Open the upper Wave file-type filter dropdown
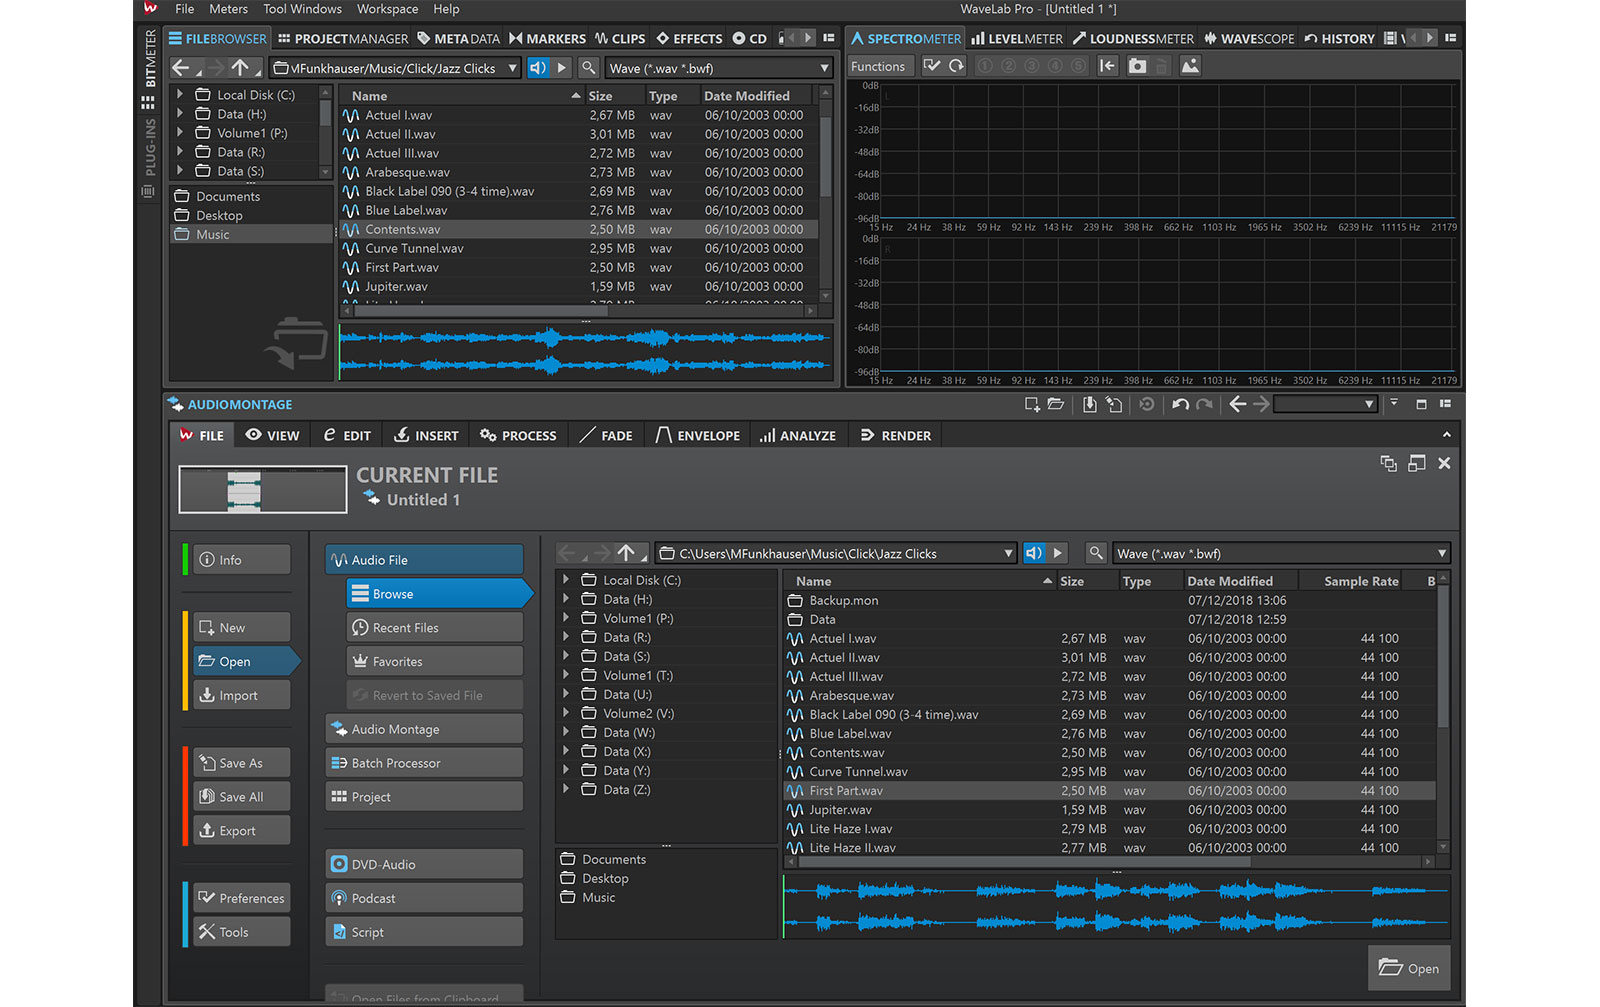Image resolution: width=1600 pixels, height=1007 pixels. coord(824,68)
